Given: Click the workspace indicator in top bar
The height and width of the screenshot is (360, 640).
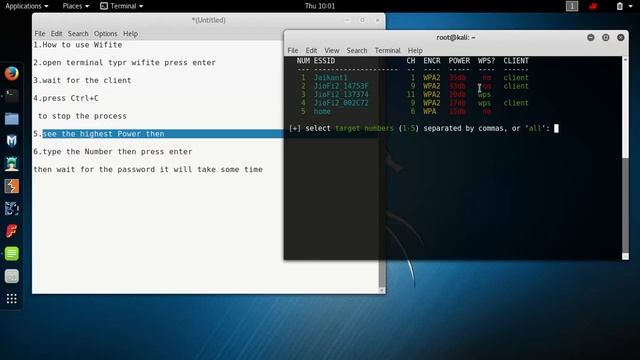Looking at the screenshot, I should [x=572, y=6].
